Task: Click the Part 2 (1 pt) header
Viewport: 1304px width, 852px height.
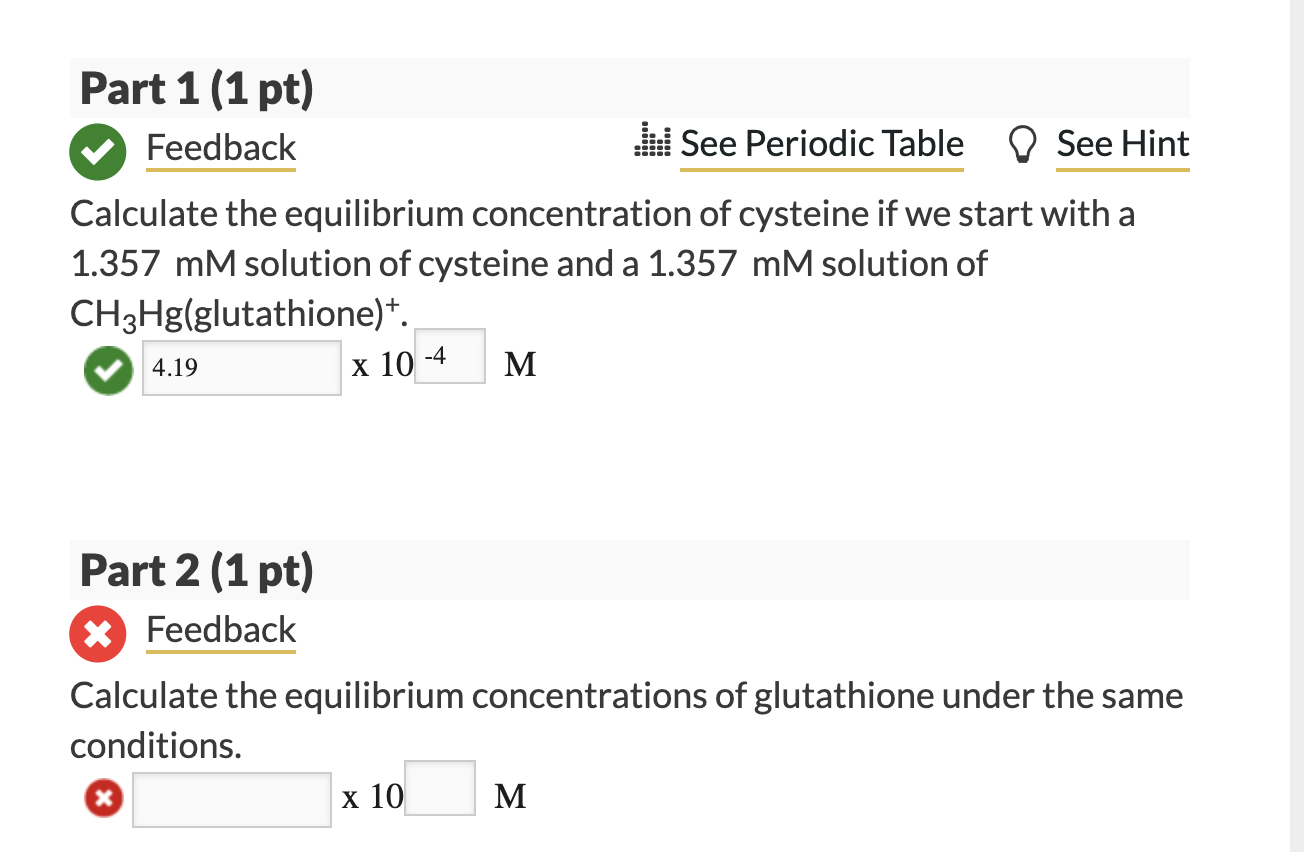Action: [x=197, y=570]
